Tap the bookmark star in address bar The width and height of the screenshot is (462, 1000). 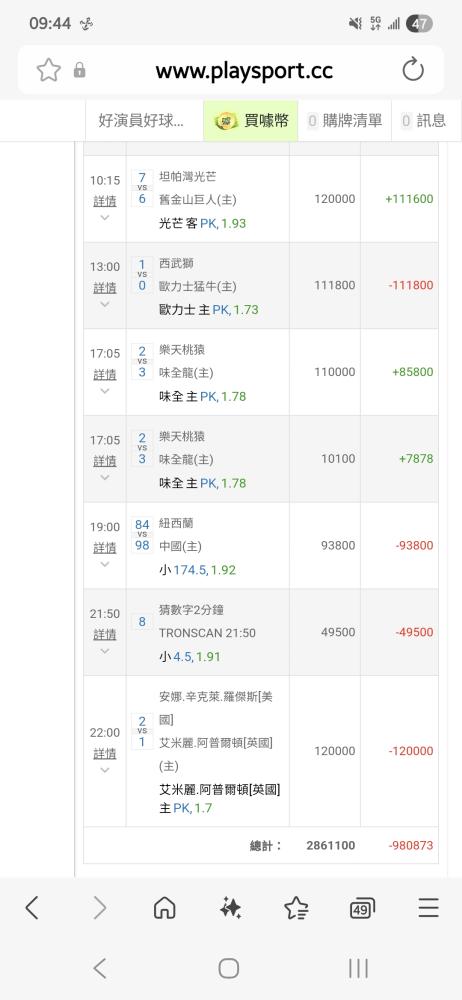click(48, 70)
